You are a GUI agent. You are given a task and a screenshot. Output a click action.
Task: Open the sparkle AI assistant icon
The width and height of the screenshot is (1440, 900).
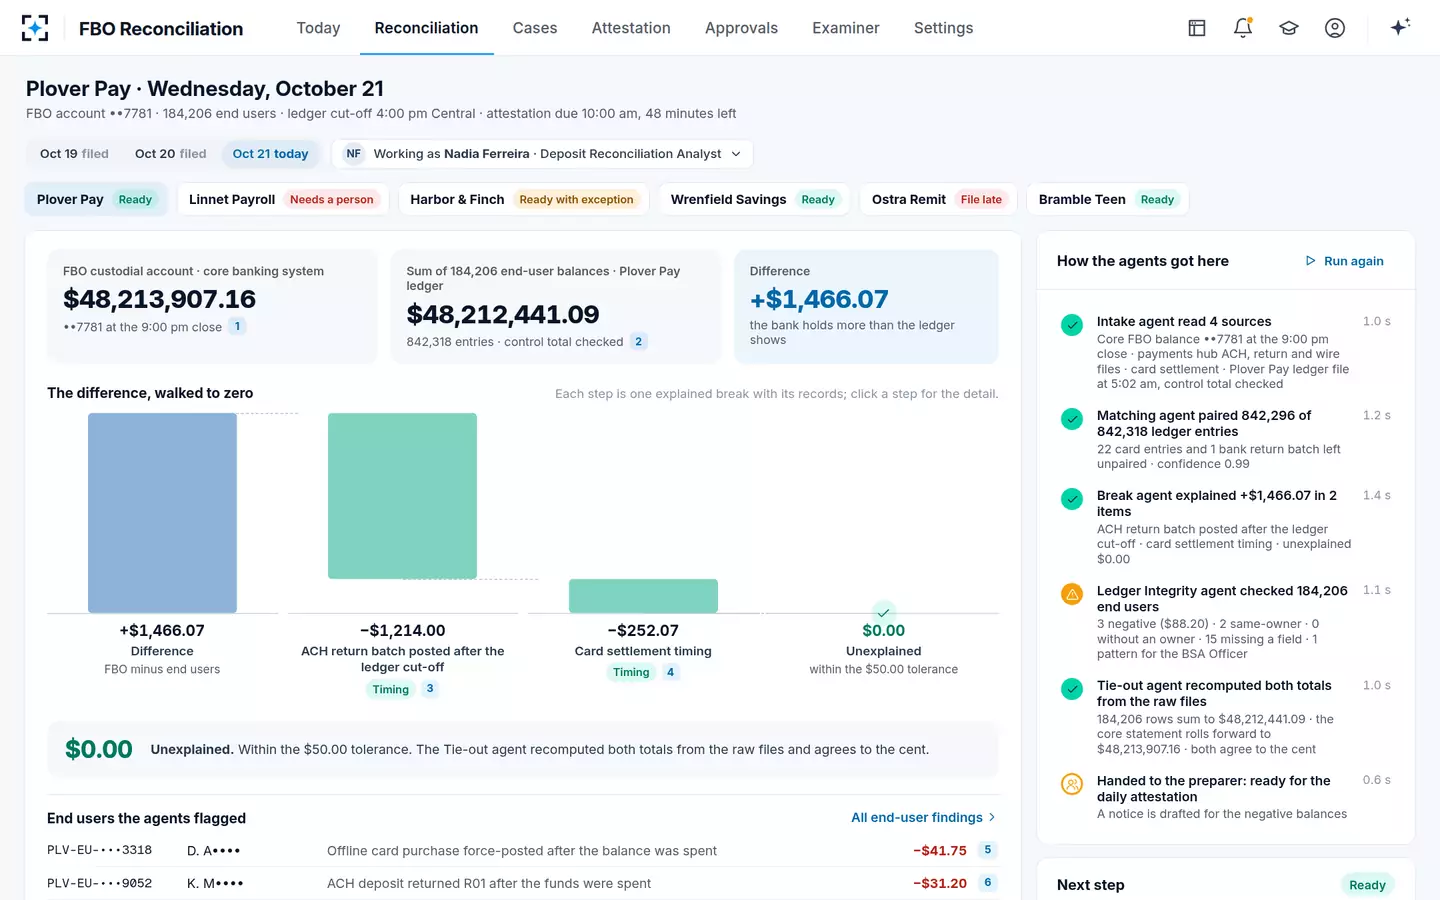pos(1400,27)
